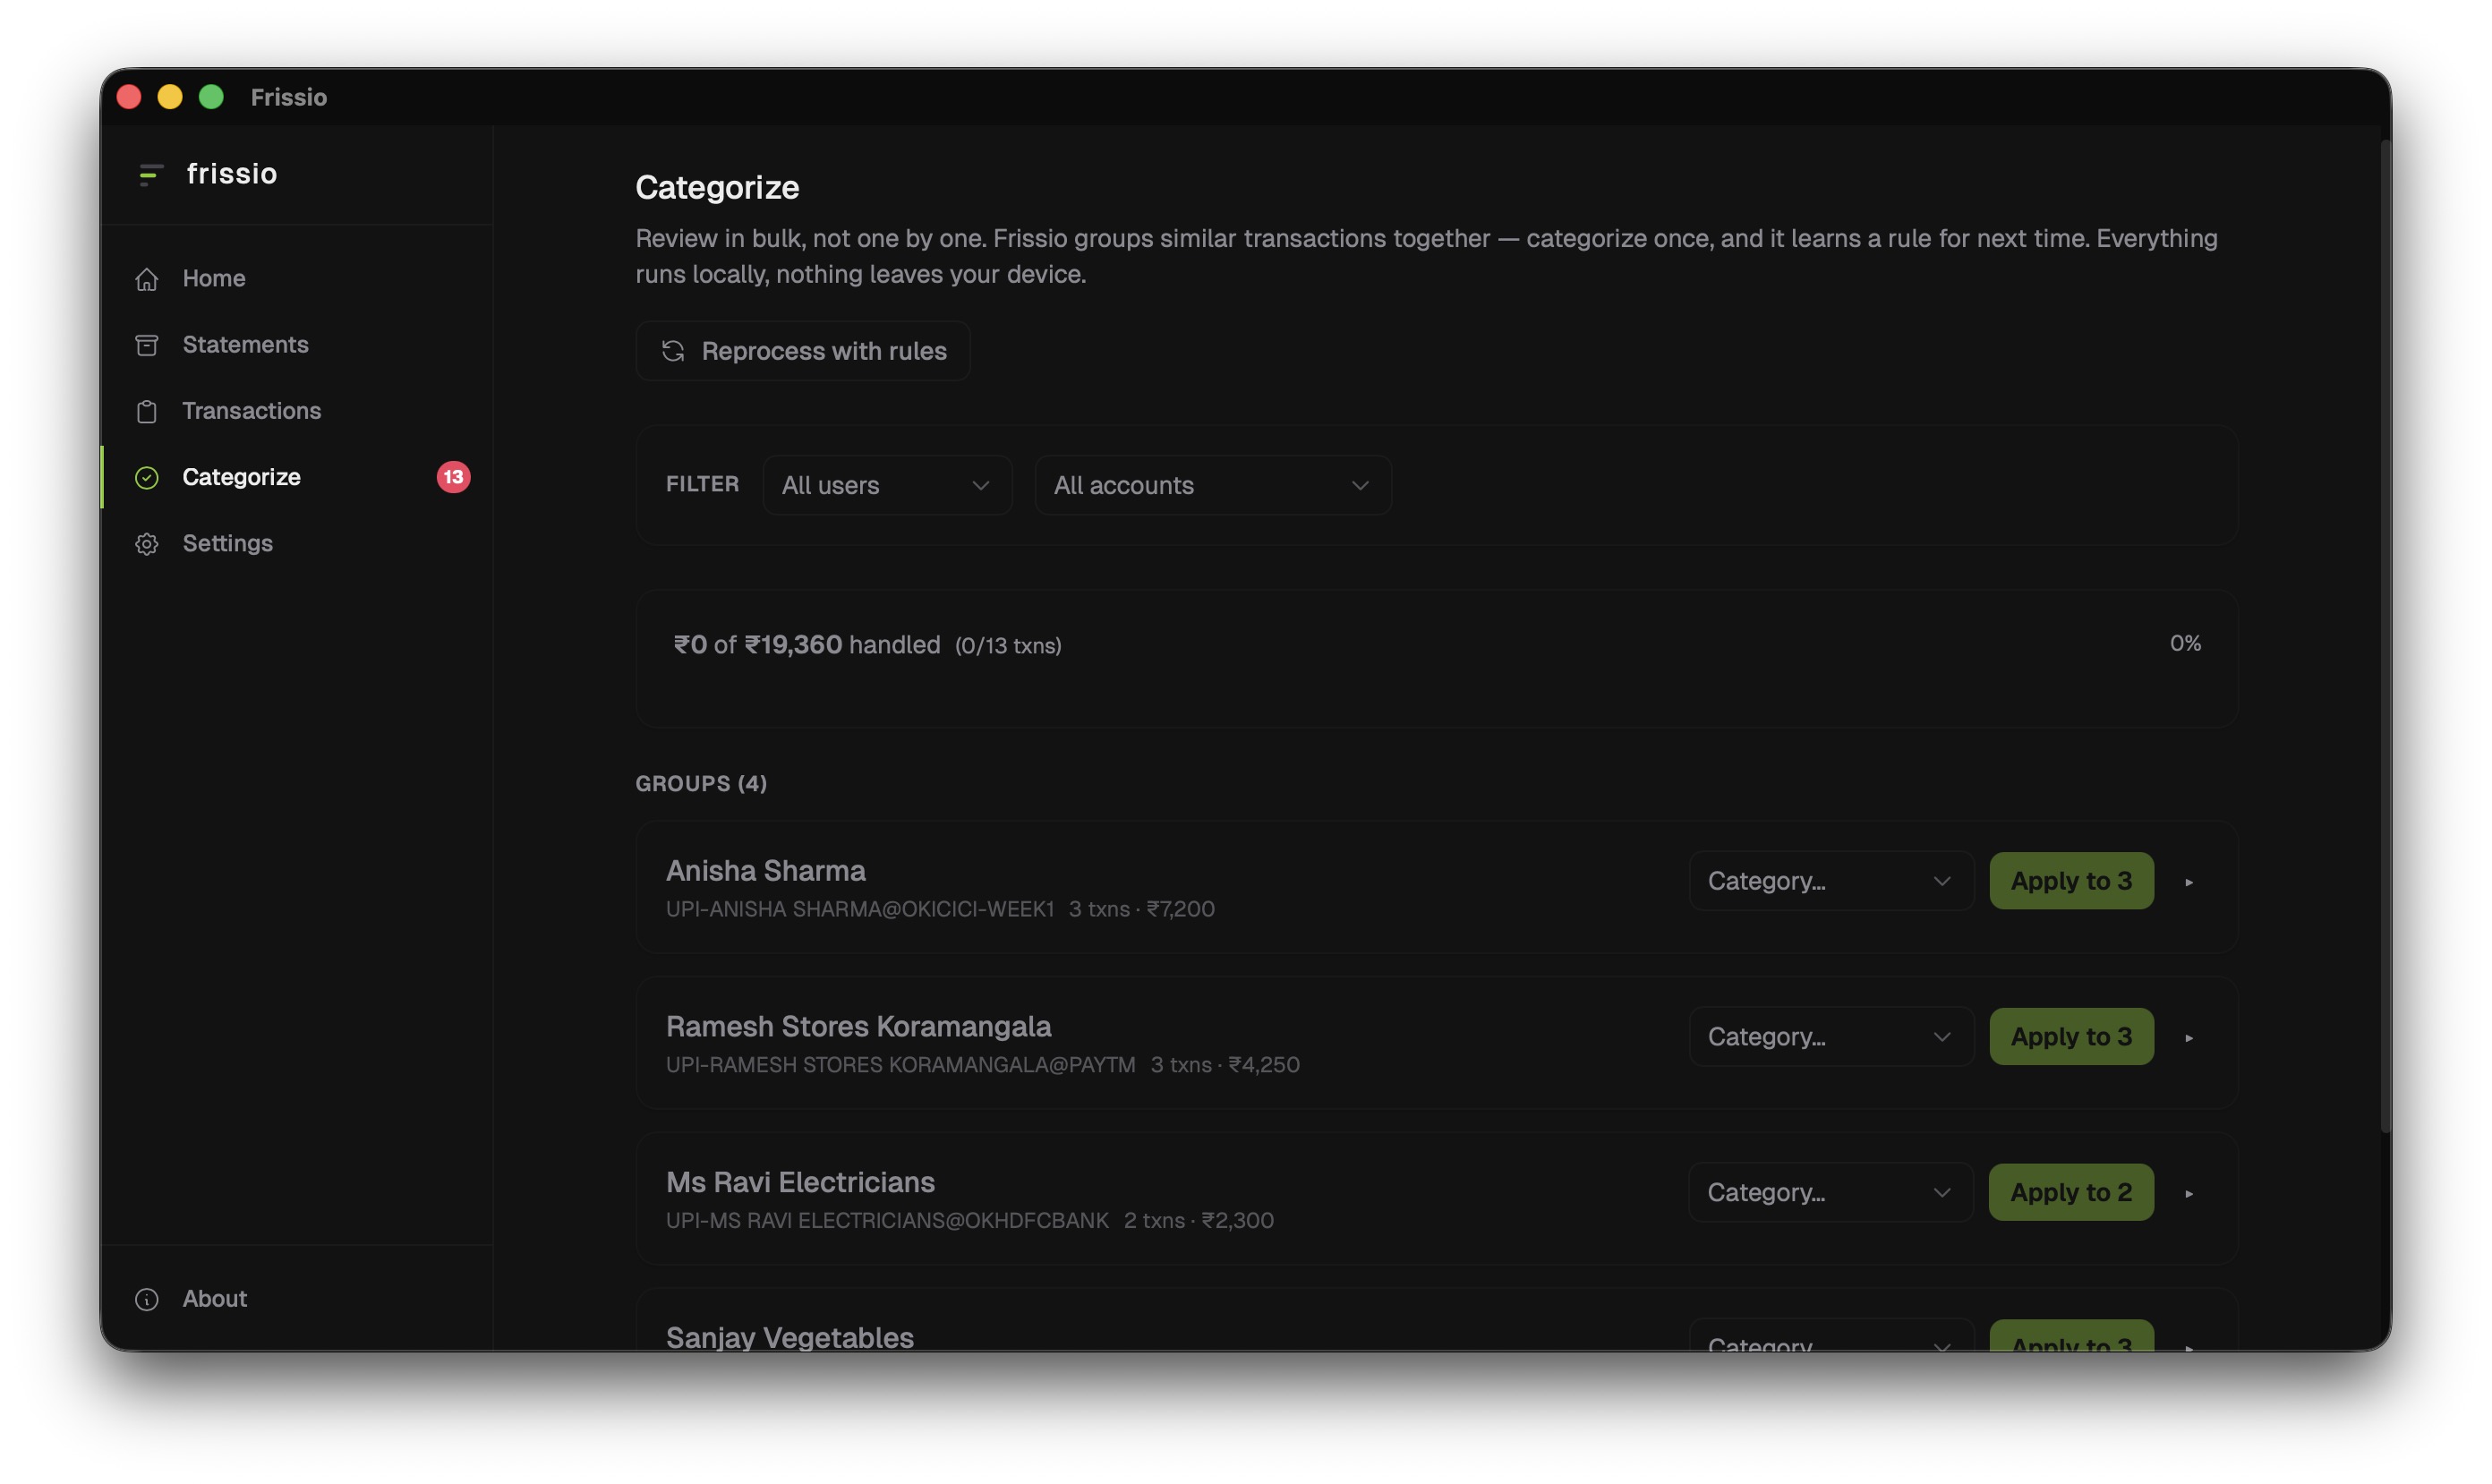Click UPI-ANISHA SHARMA@OKICICI-WEEK1 text
2492x1484 pixels.
pos(860,909)
